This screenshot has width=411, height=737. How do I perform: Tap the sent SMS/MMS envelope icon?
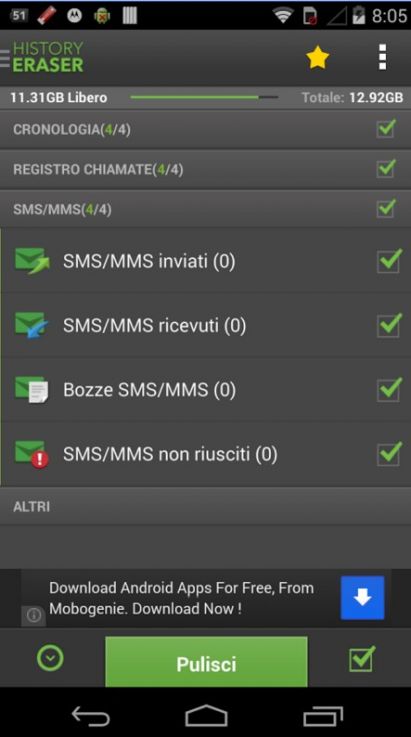coord(32,261)
